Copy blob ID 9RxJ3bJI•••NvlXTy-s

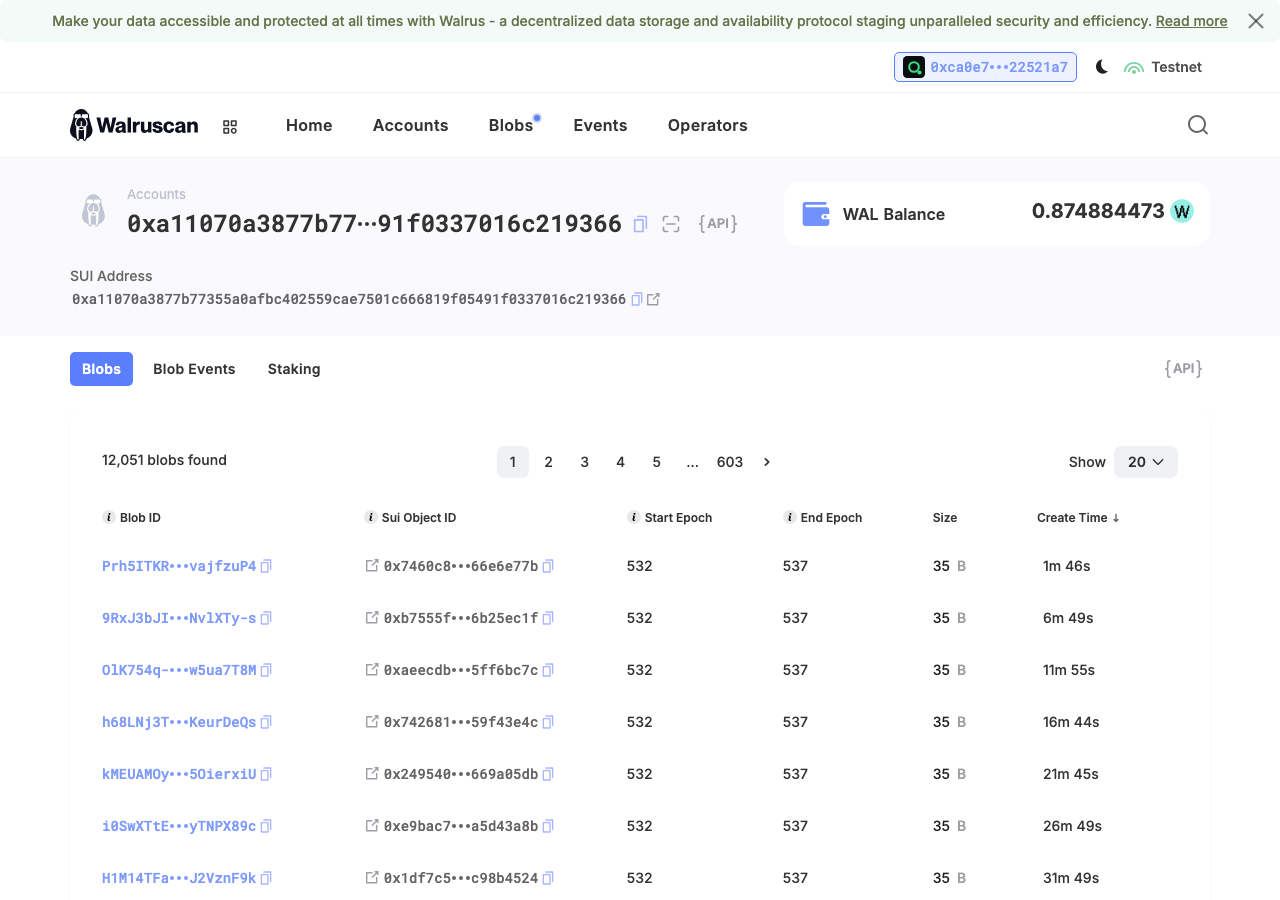click(266, 618)
